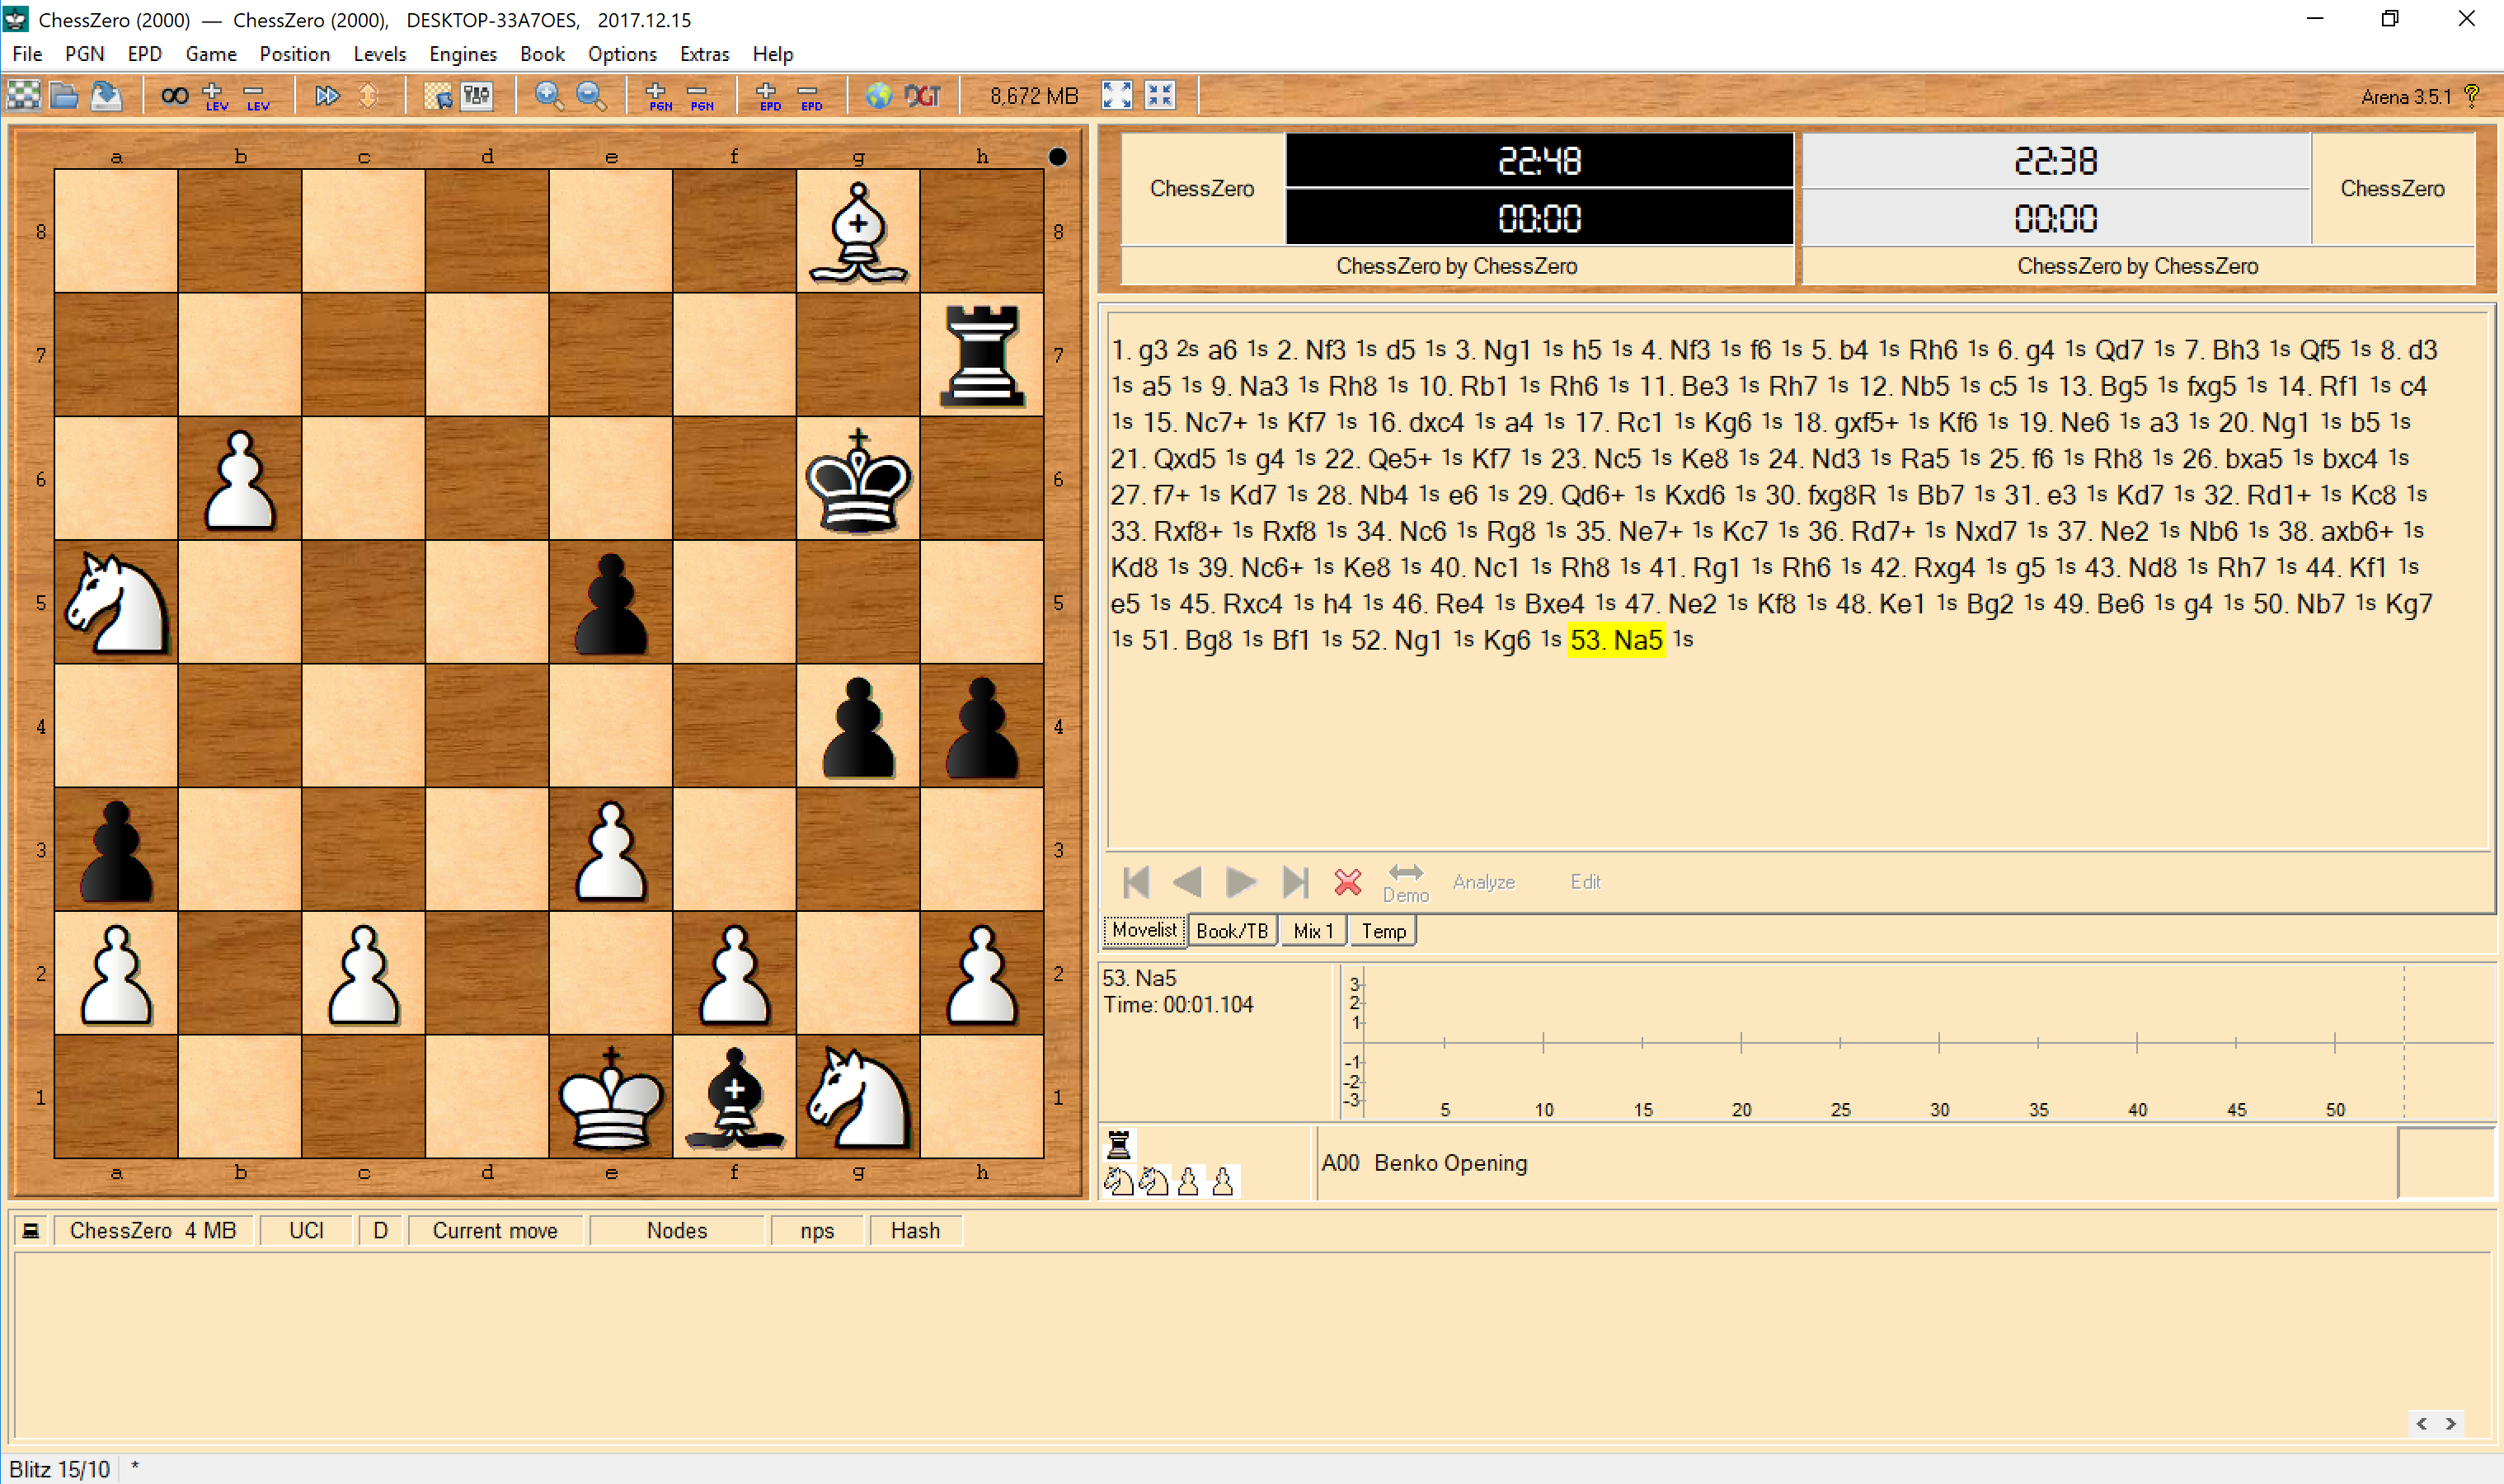Start a new game with the chessboard icon
Image resolution: width=2504 pixels, height=1484 pixels.
point(23,96)
